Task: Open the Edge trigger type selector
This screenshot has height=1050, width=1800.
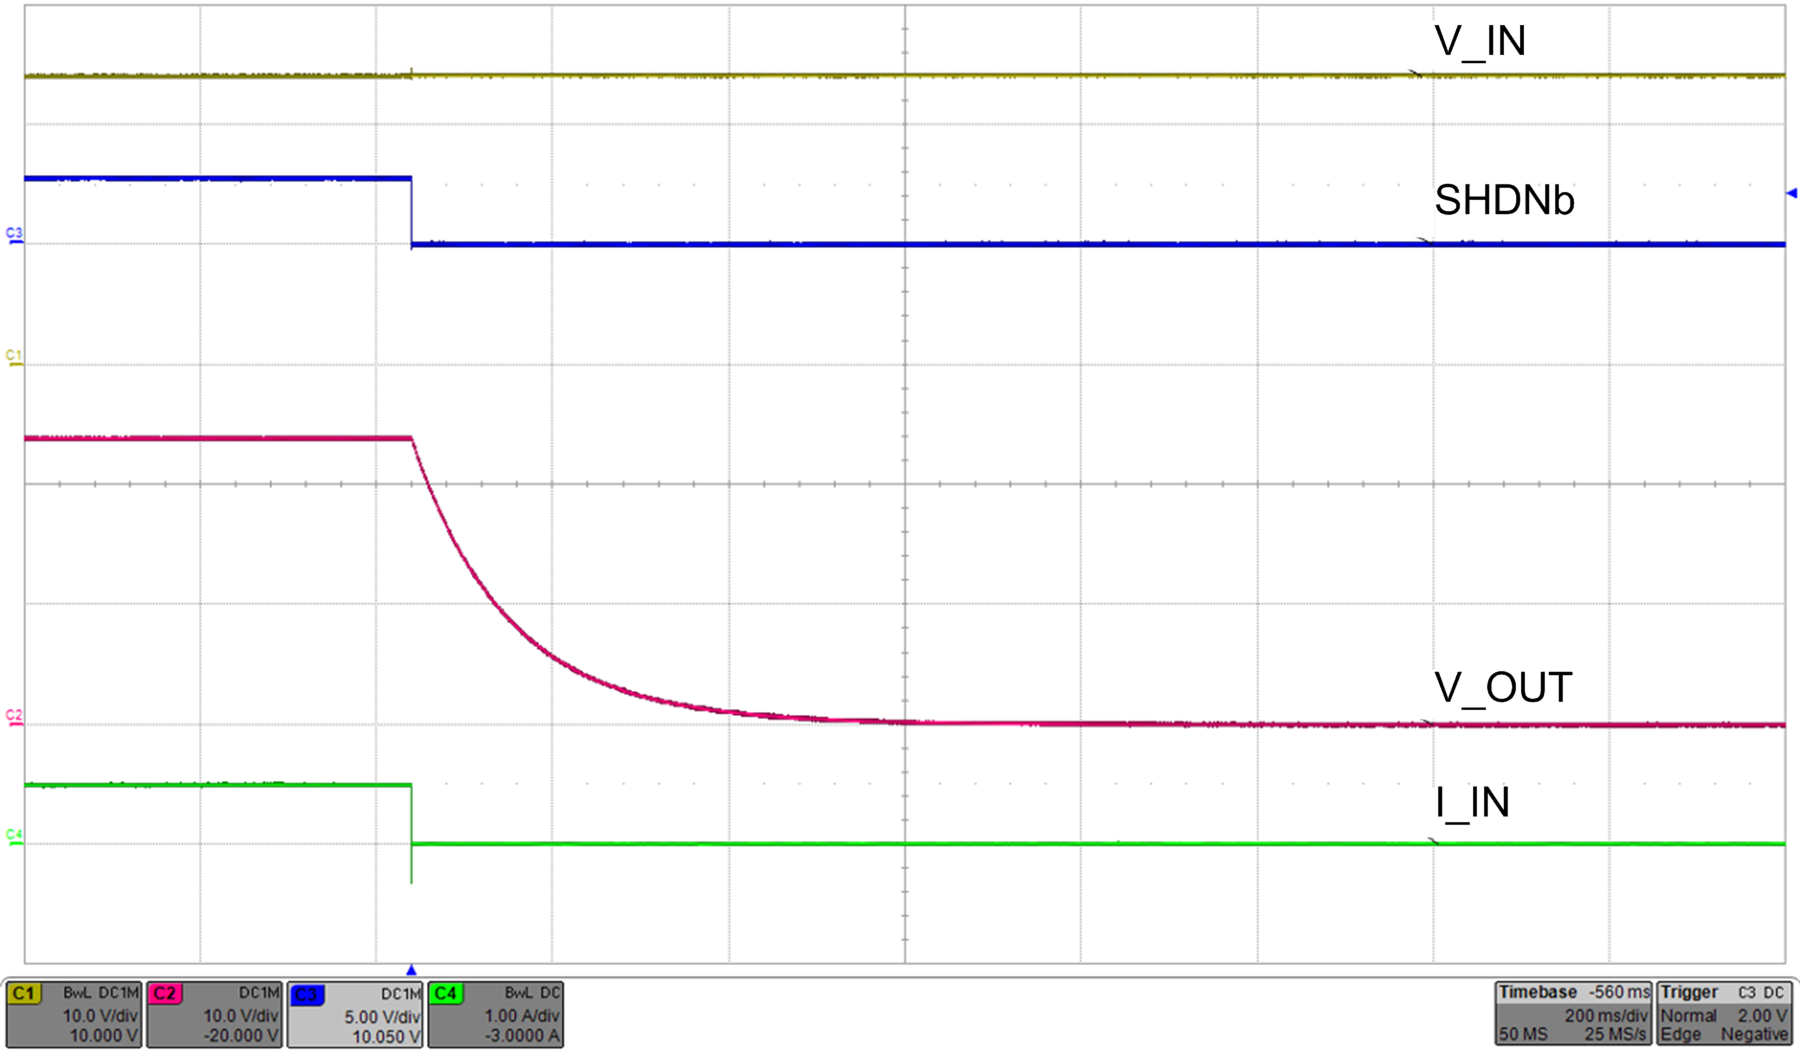Action: (1680, 1035)
